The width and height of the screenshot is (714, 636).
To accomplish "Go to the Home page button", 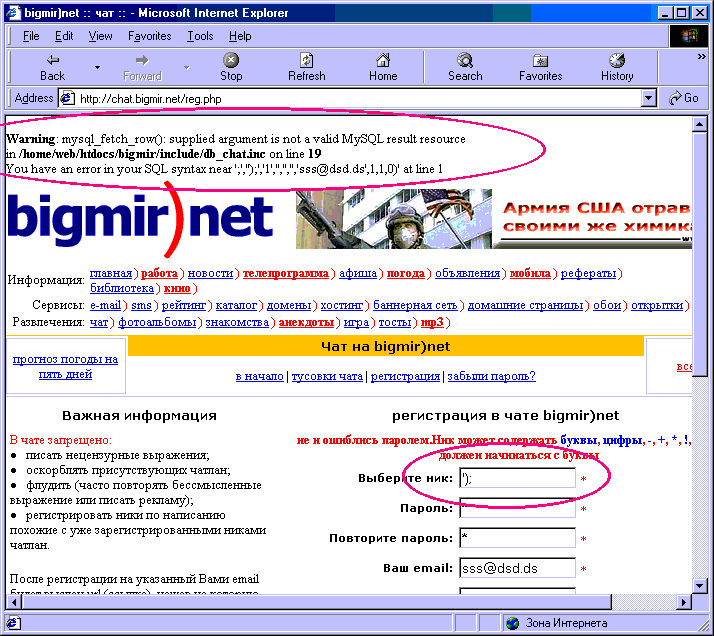I will click(x=383, y=67).
